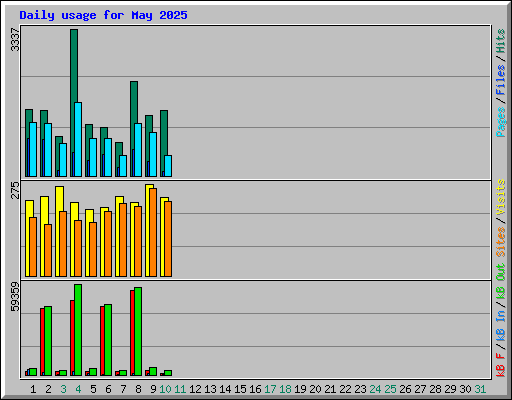The image size is (512, 400).
Task: Click the Pages legend label
Action: [501, 122]
